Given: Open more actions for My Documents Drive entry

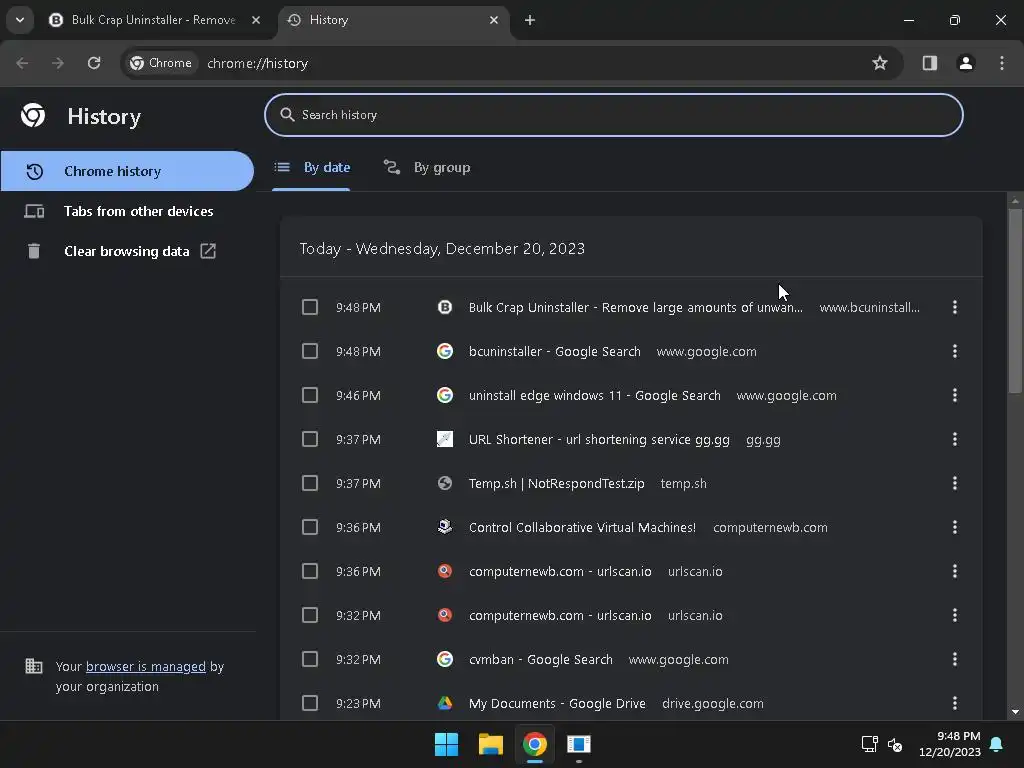Looking at the screenshot, I should pyautogui.click(x=955, y=703).
